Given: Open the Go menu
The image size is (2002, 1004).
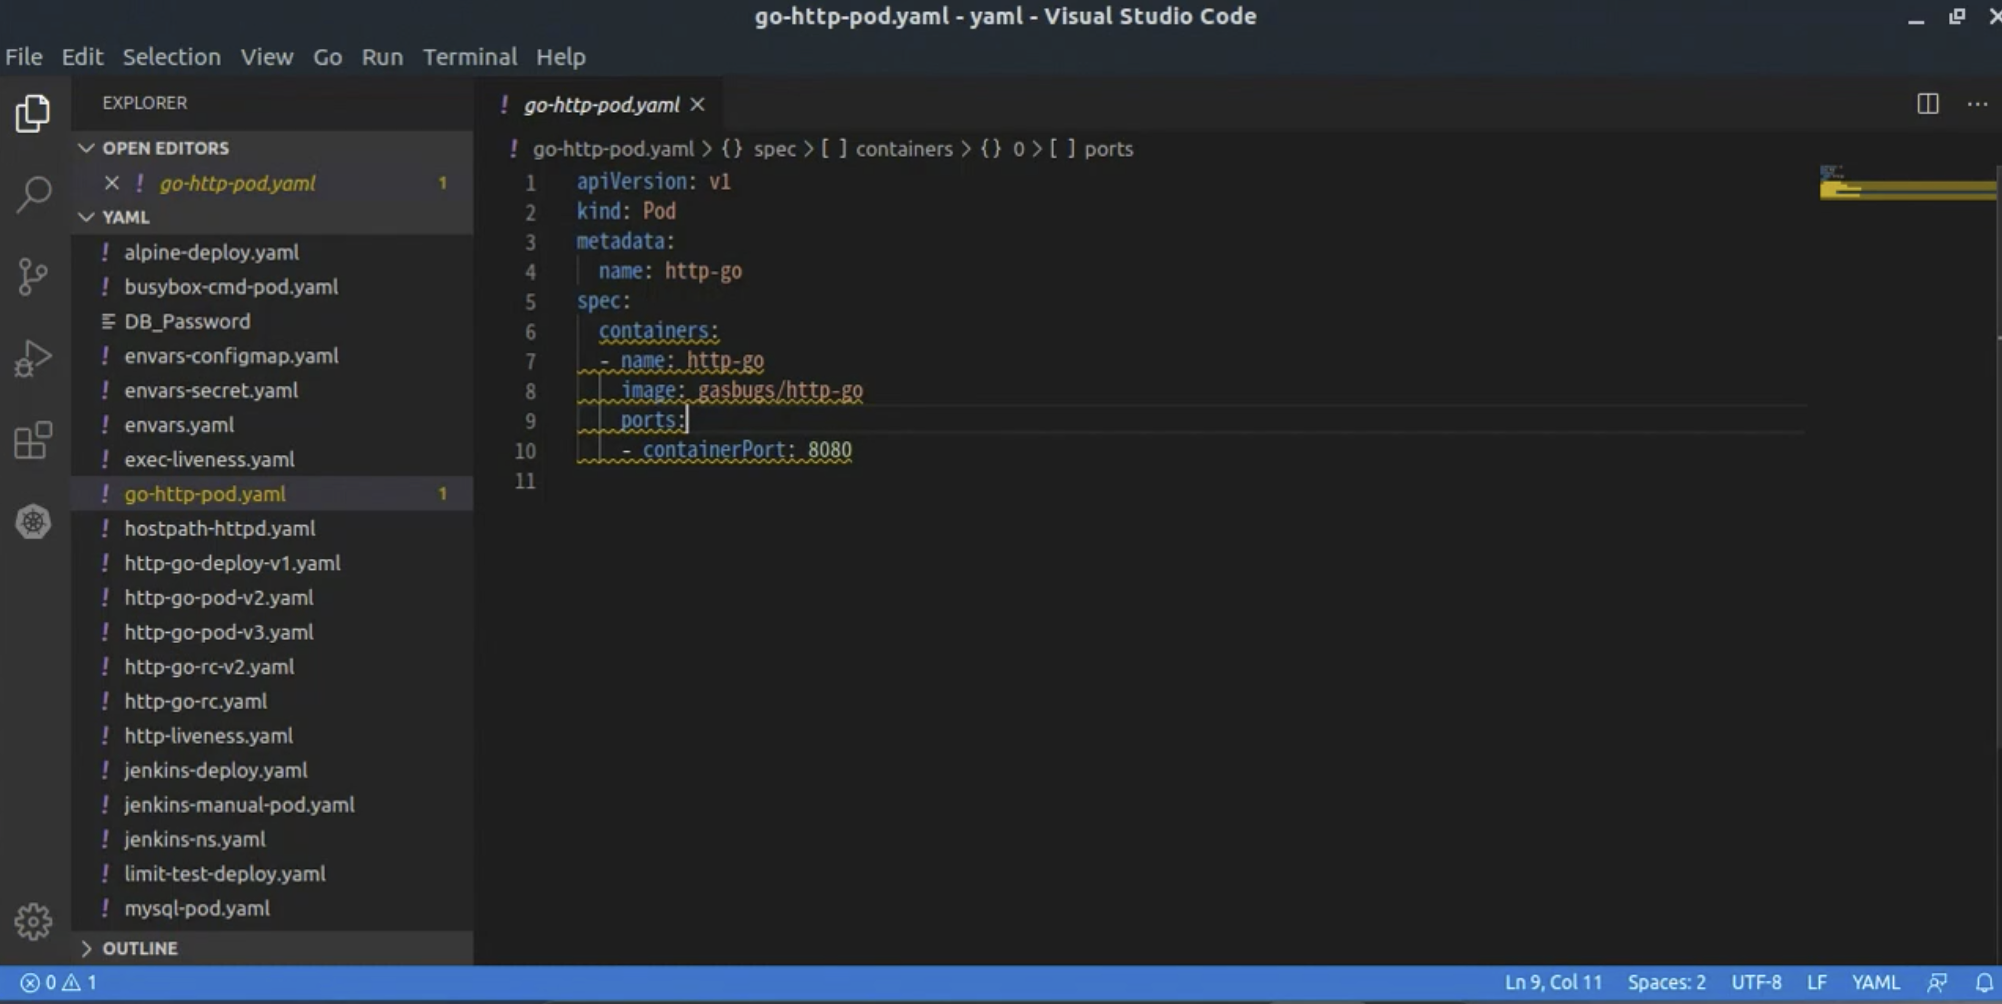Looking at the screenshot, I should pyautogui.click(x=327, y=57).
